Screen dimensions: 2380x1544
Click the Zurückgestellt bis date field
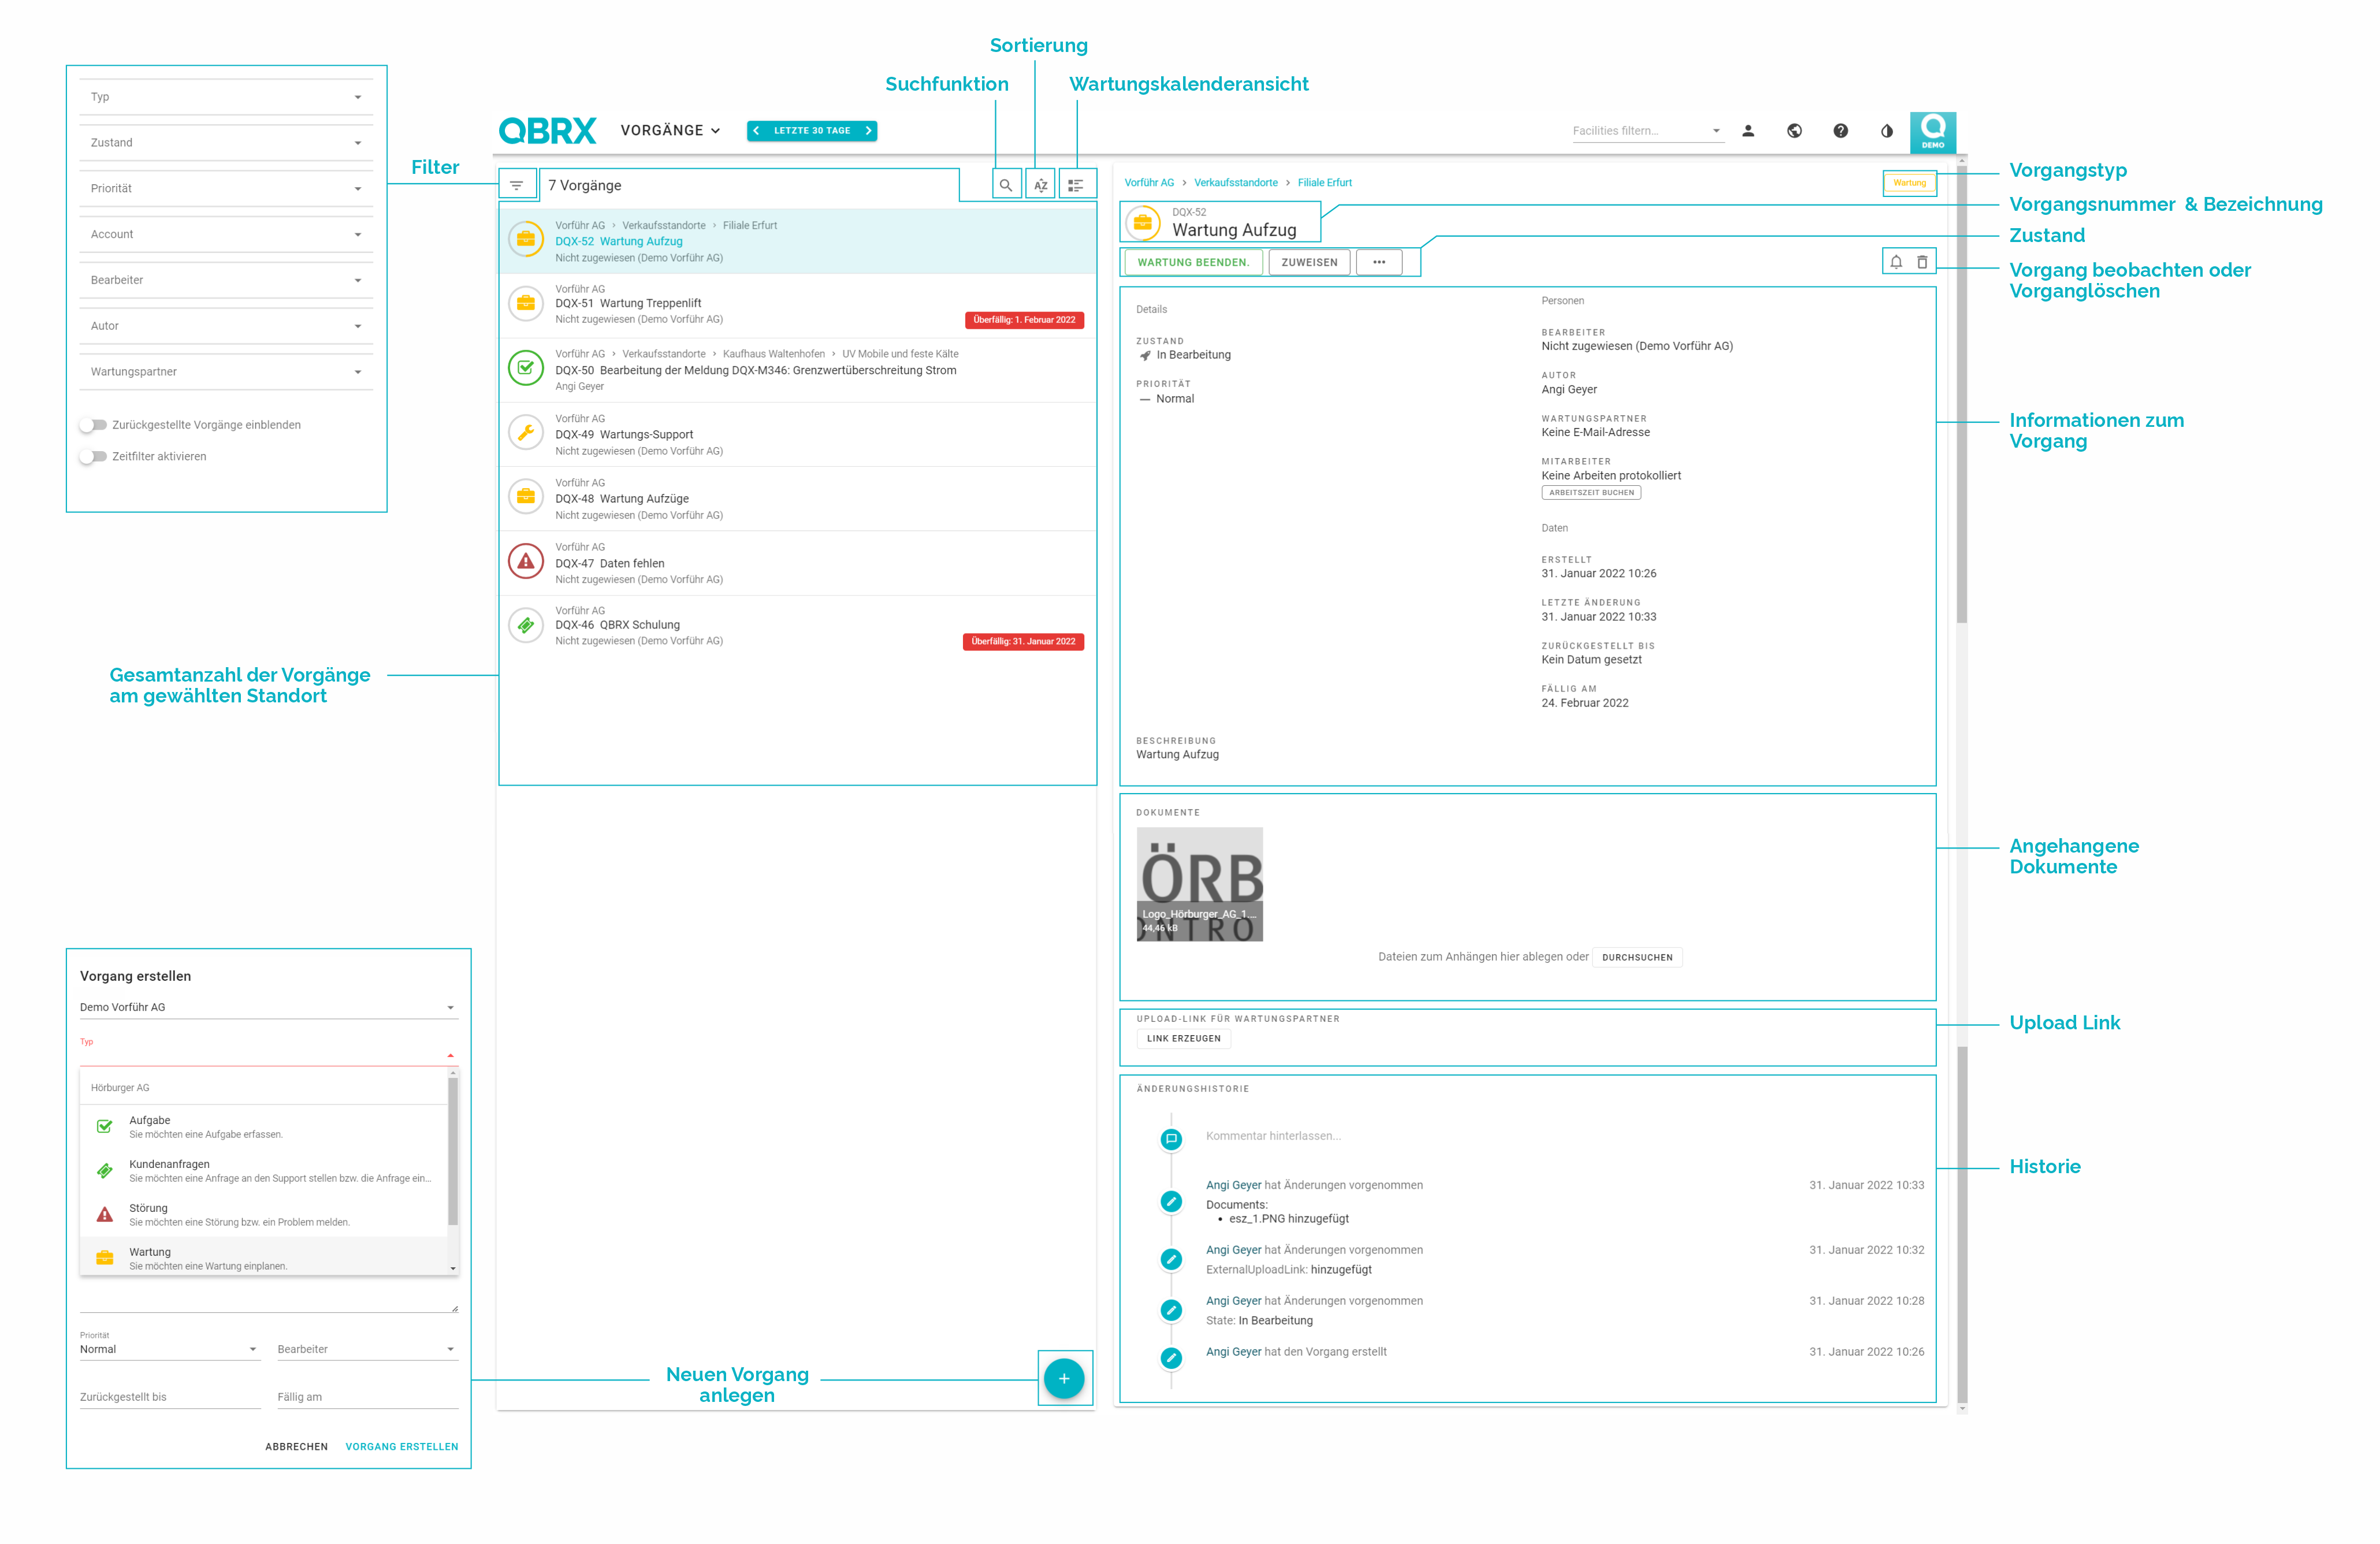click(x=170, y=1397)
